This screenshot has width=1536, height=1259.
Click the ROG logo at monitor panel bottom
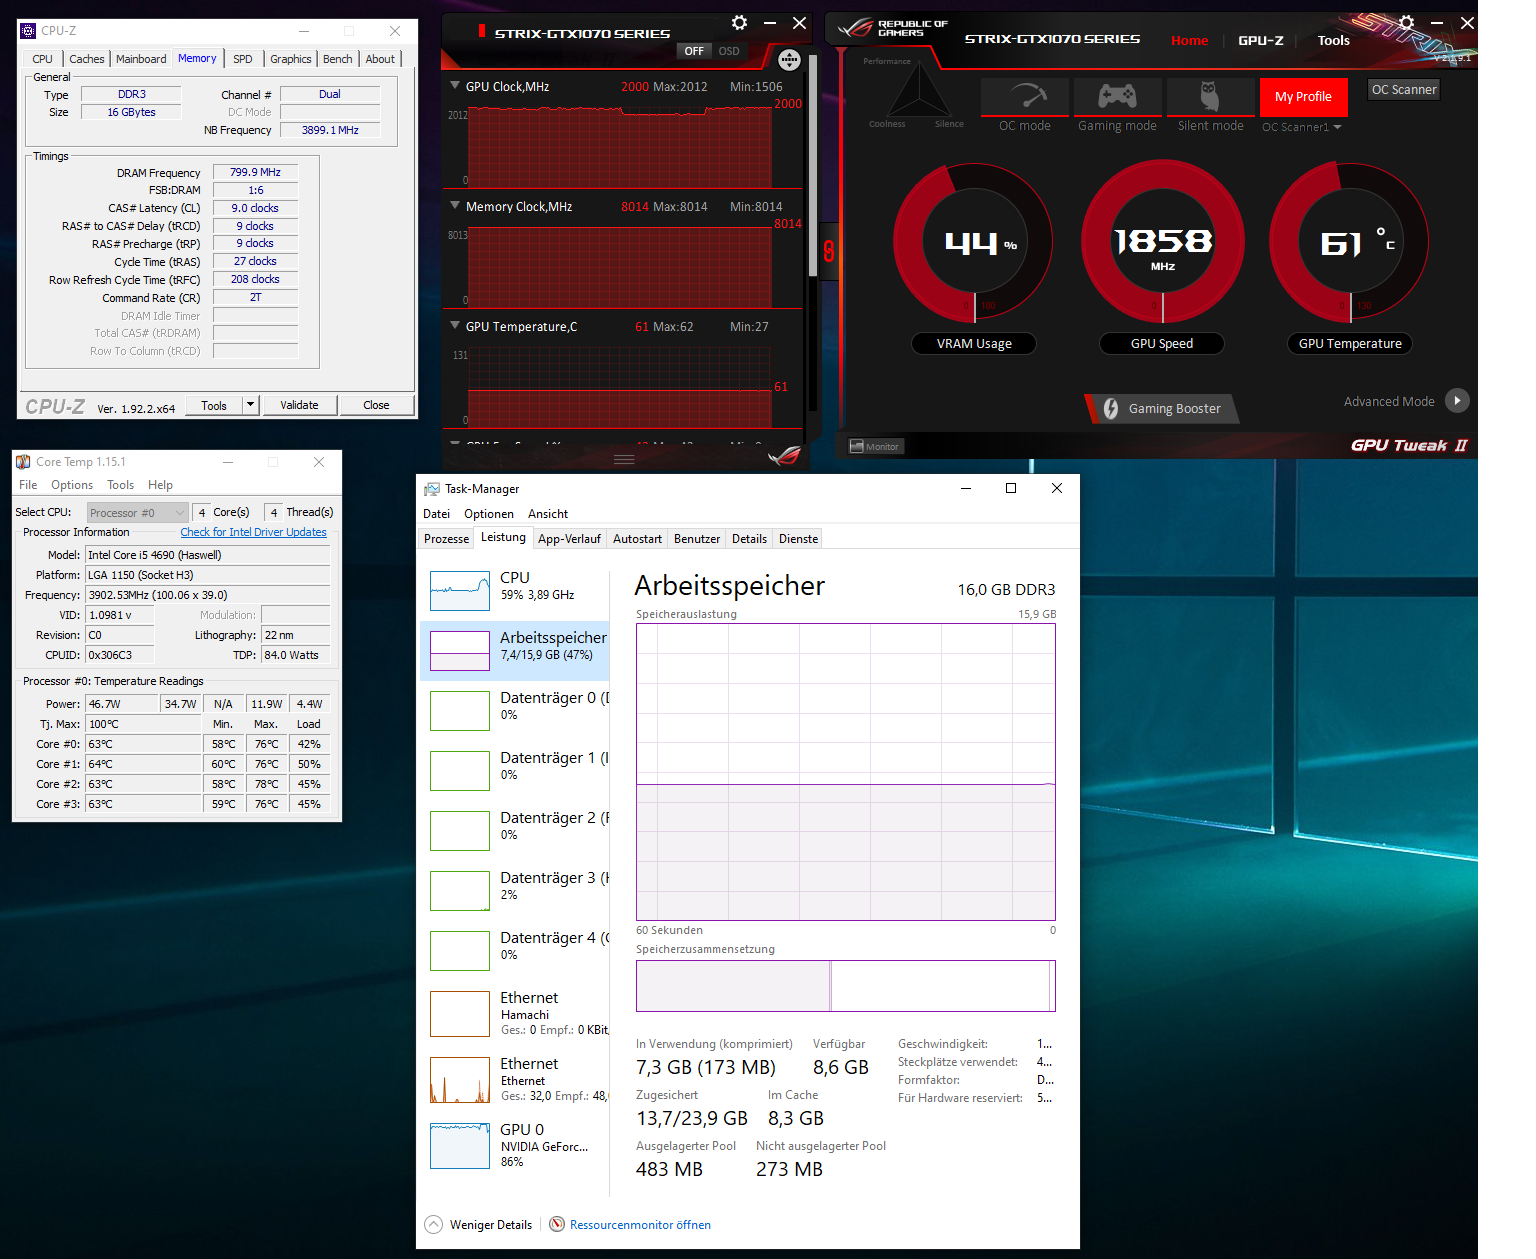click(x=785, y=456)
